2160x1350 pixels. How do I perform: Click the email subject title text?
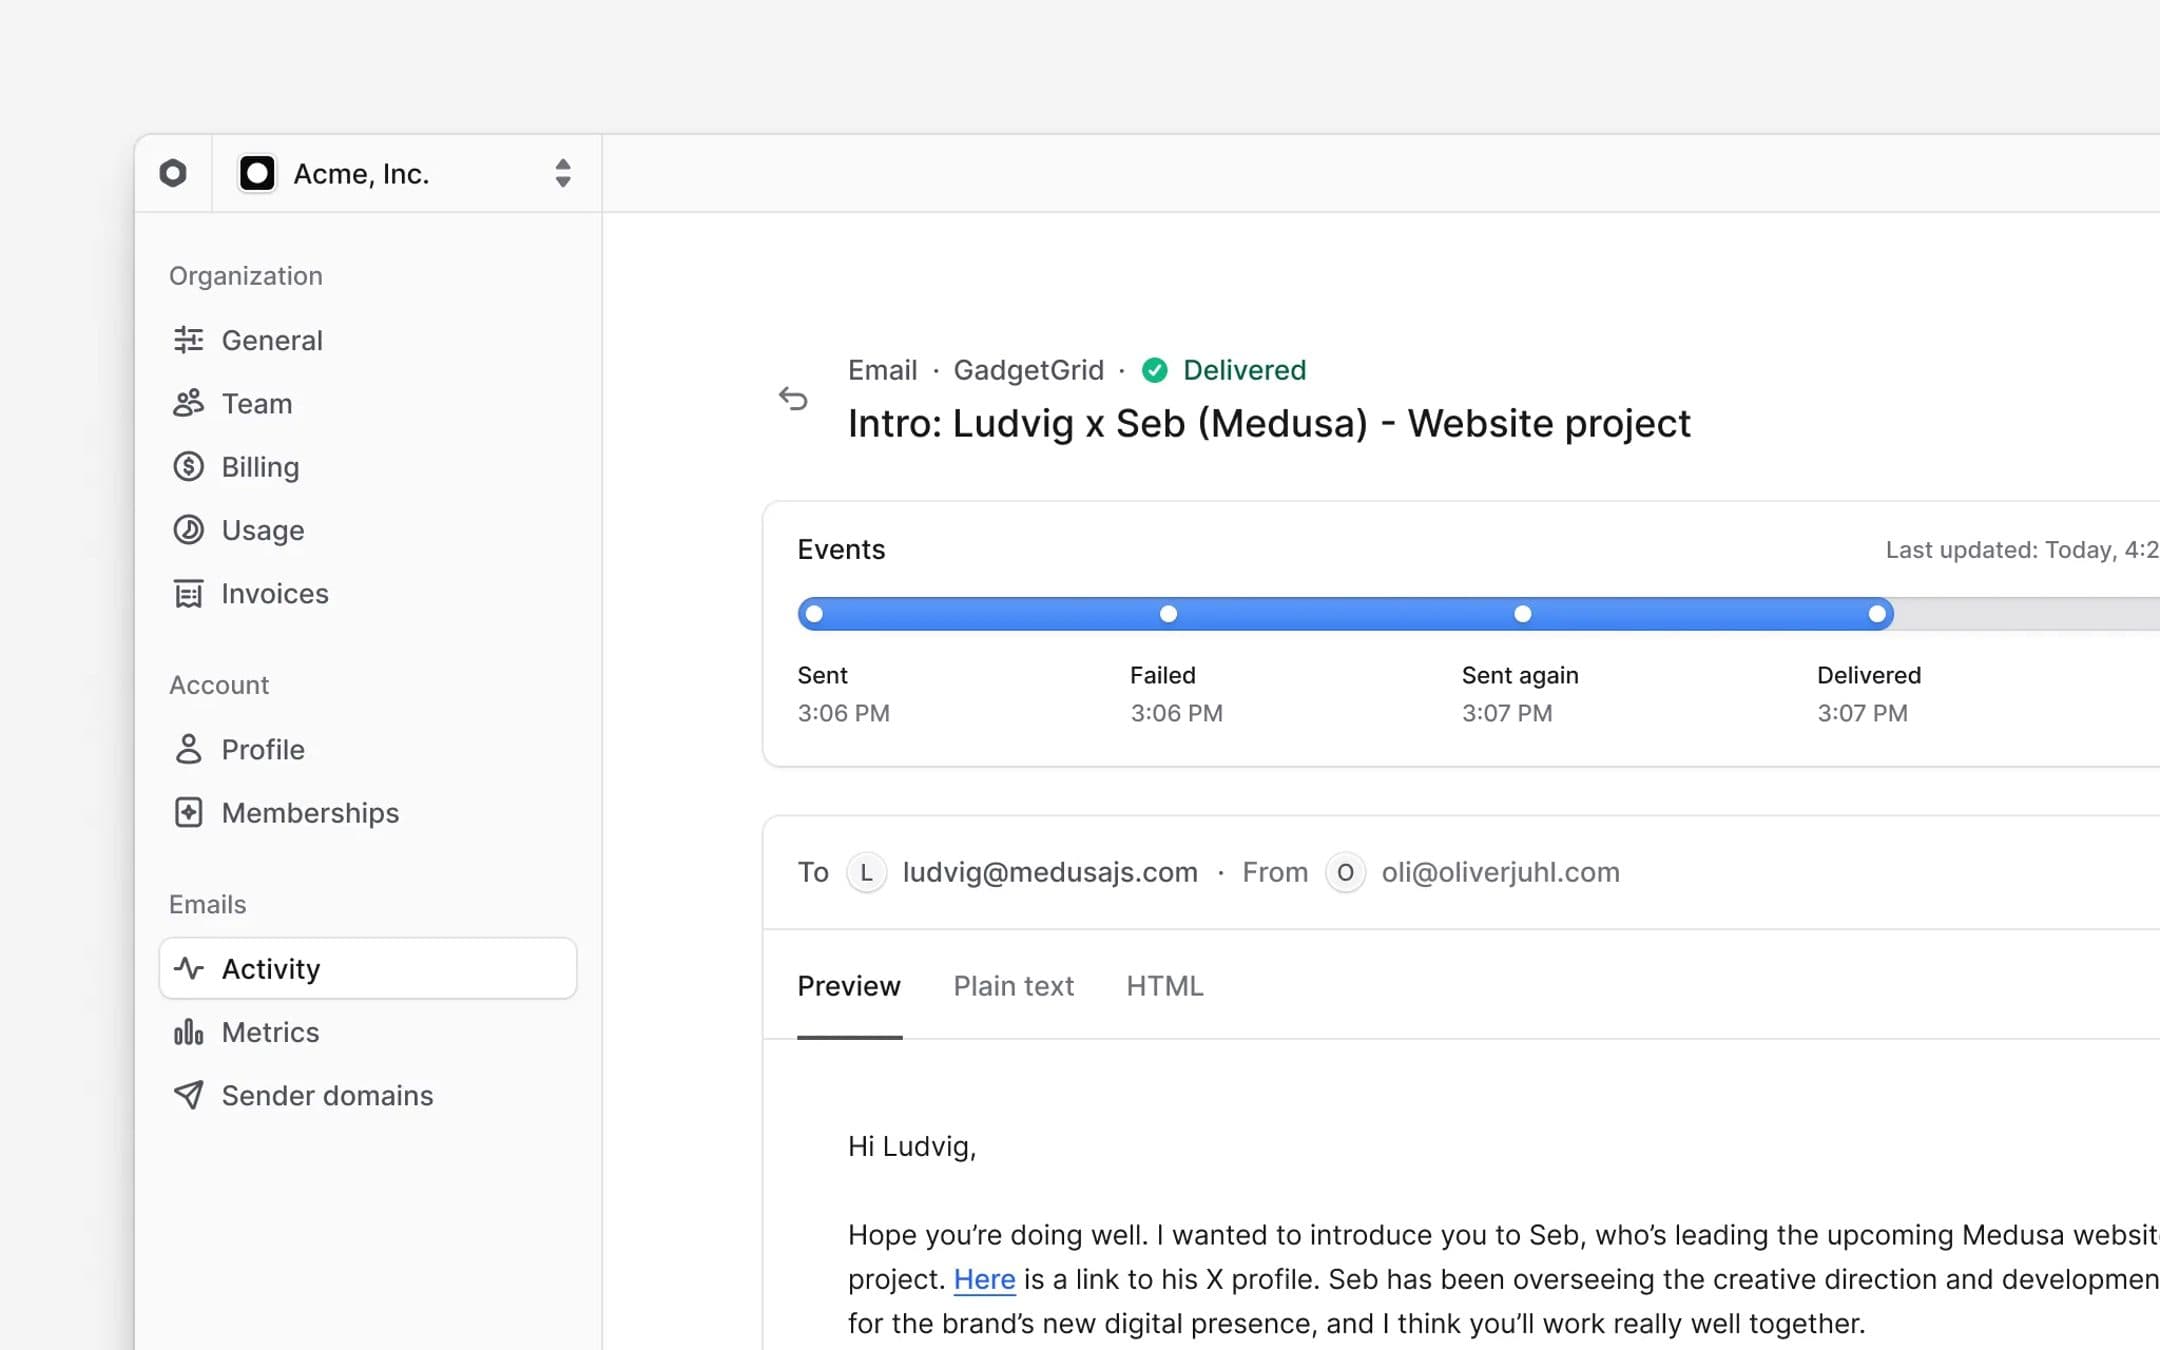tap(1269, 424)
